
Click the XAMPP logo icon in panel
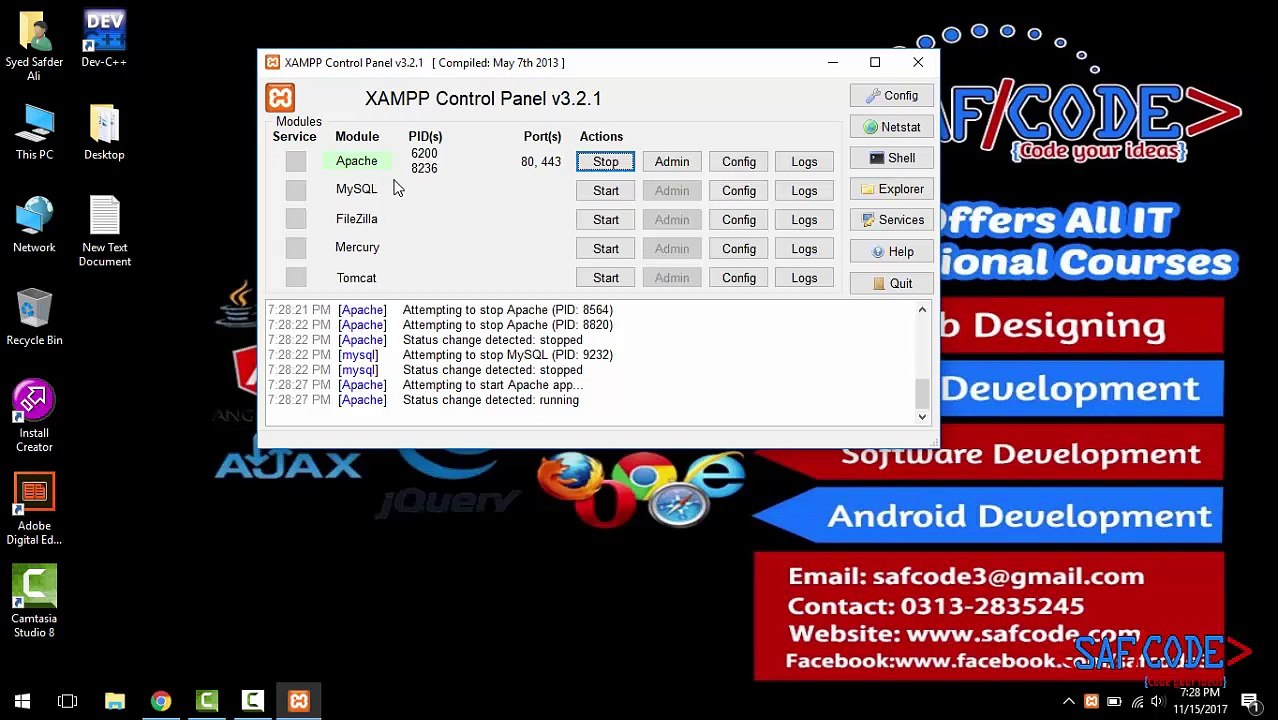pyautogui.click(x=280, y=98)
